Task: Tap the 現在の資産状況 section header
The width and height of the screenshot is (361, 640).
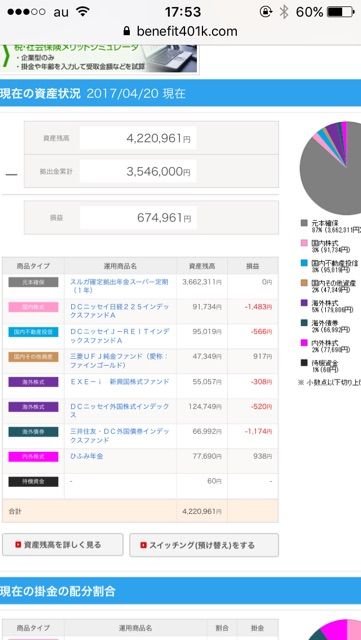Action: 180,93
